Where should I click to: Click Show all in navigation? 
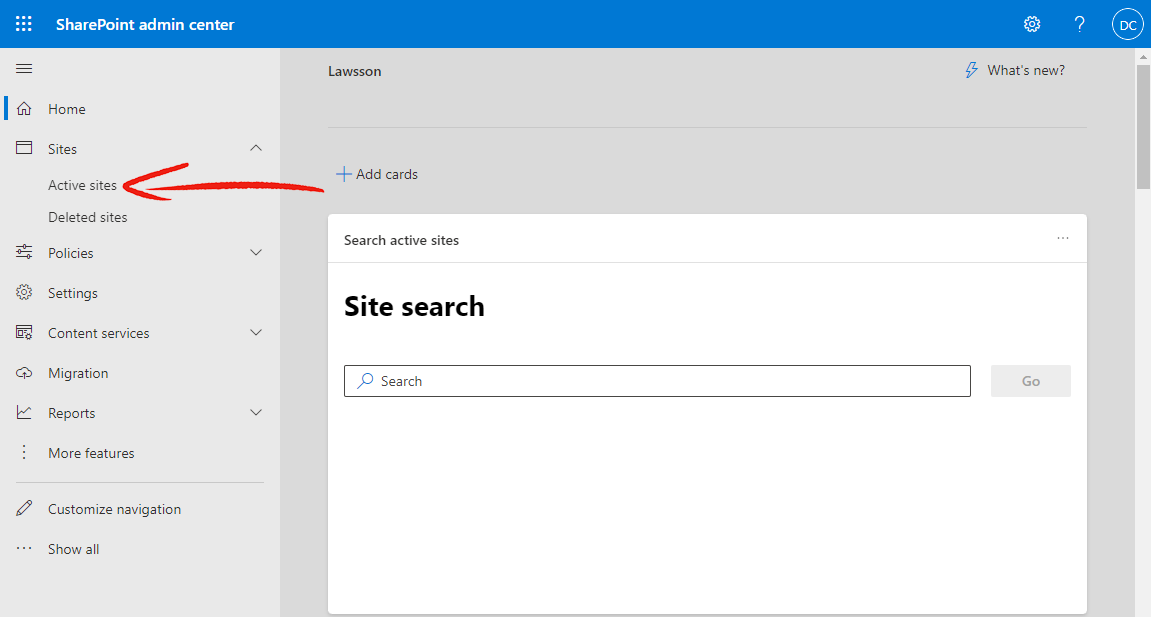pyautogui.click(x=73, y=550)
